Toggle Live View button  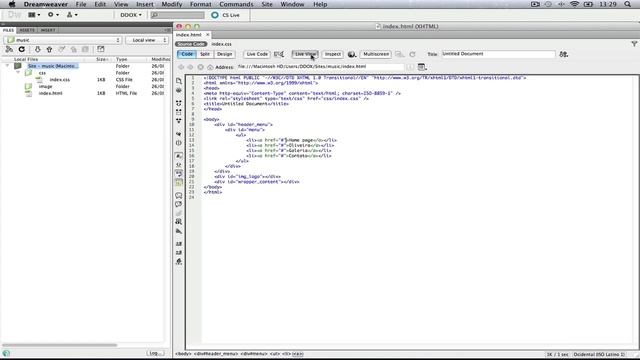(305, 54)
